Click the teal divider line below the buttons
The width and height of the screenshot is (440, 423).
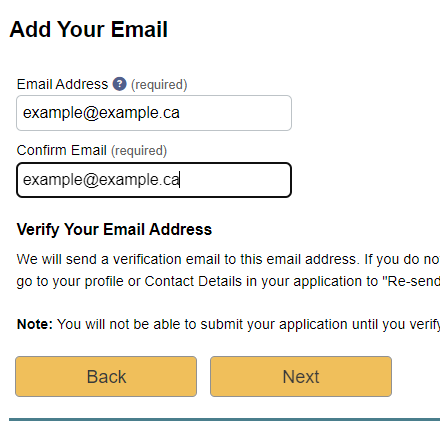point(224,420)
